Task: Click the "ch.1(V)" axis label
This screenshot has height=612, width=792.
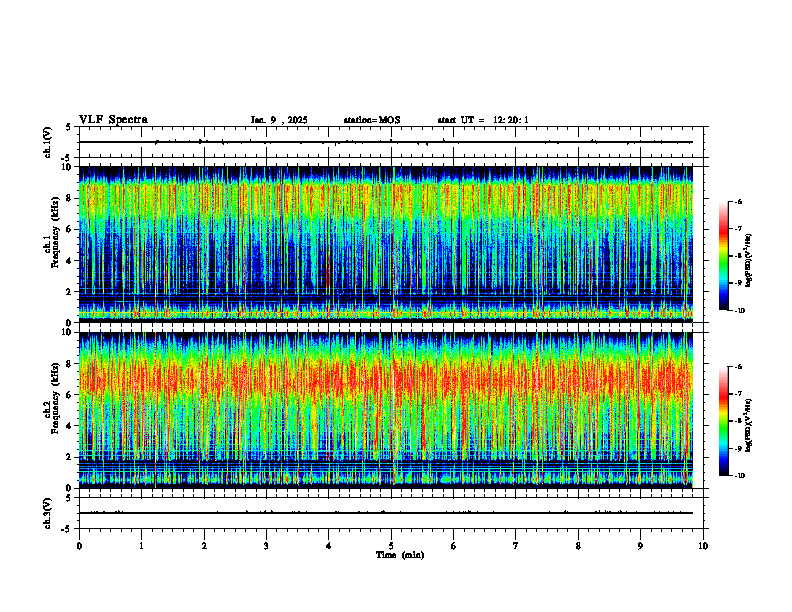Action: coord(48,142)
